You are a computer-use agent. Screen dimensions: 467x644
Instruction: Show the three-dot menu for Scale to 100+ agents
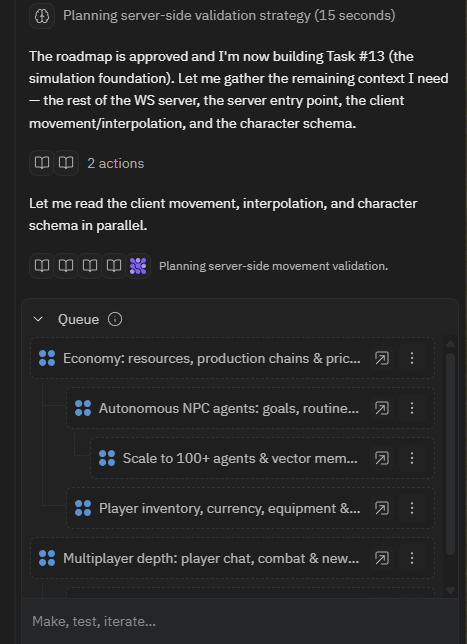click(412, 458)
